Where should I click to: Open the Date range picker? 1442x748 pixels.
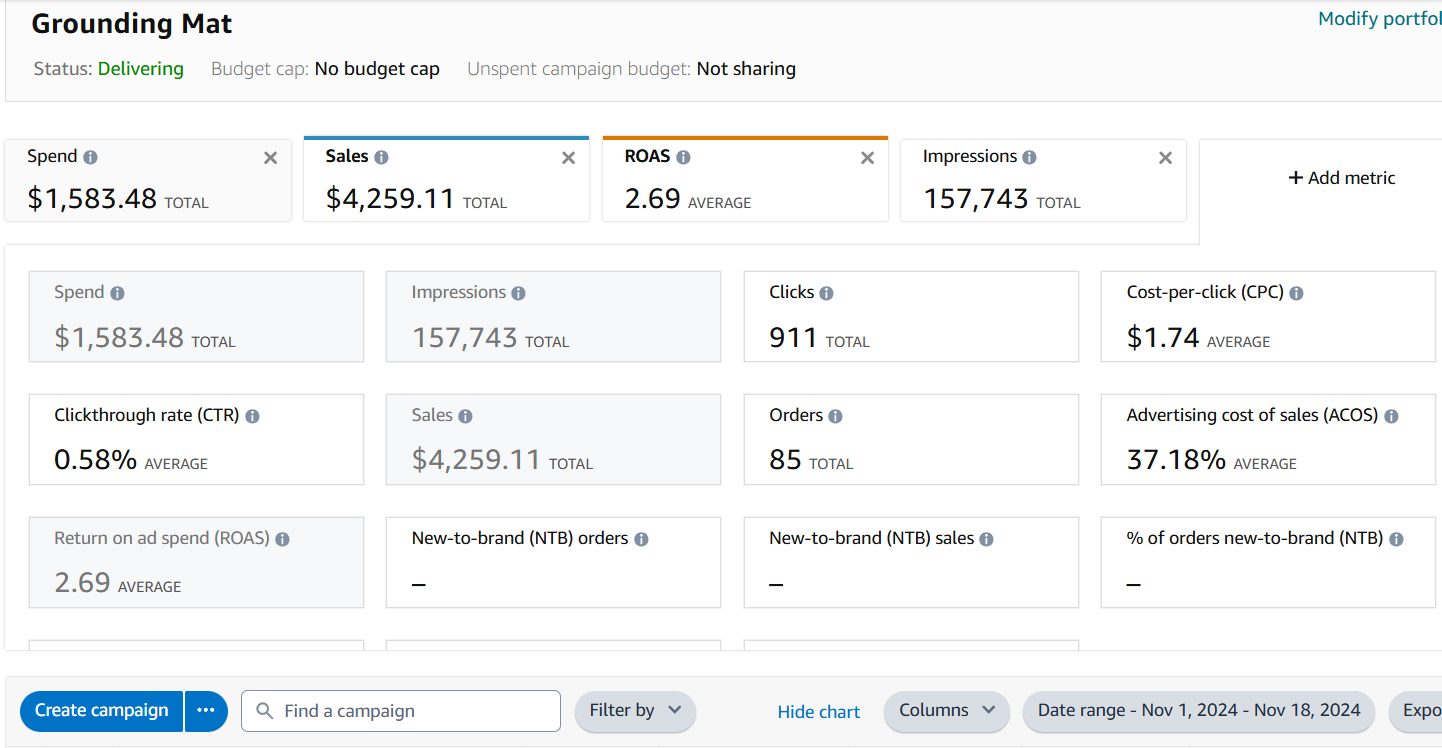[x=1199, y=711]
